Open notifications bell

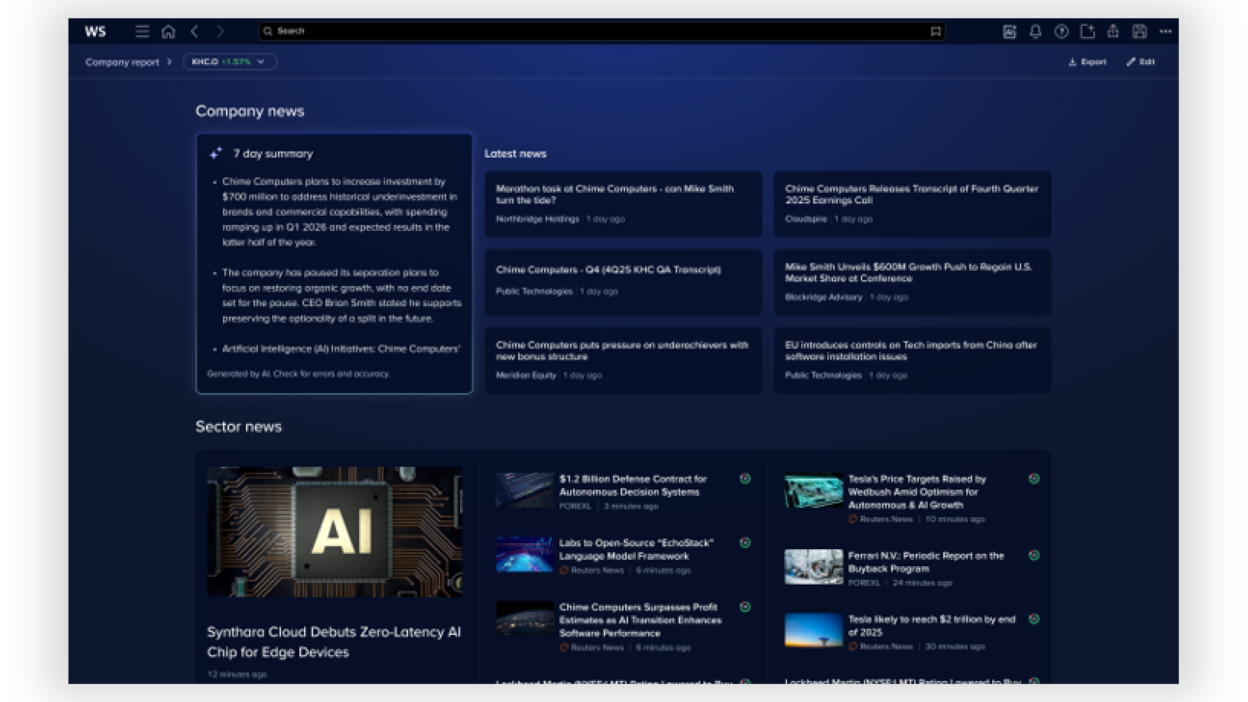[x=1035, y=31]
